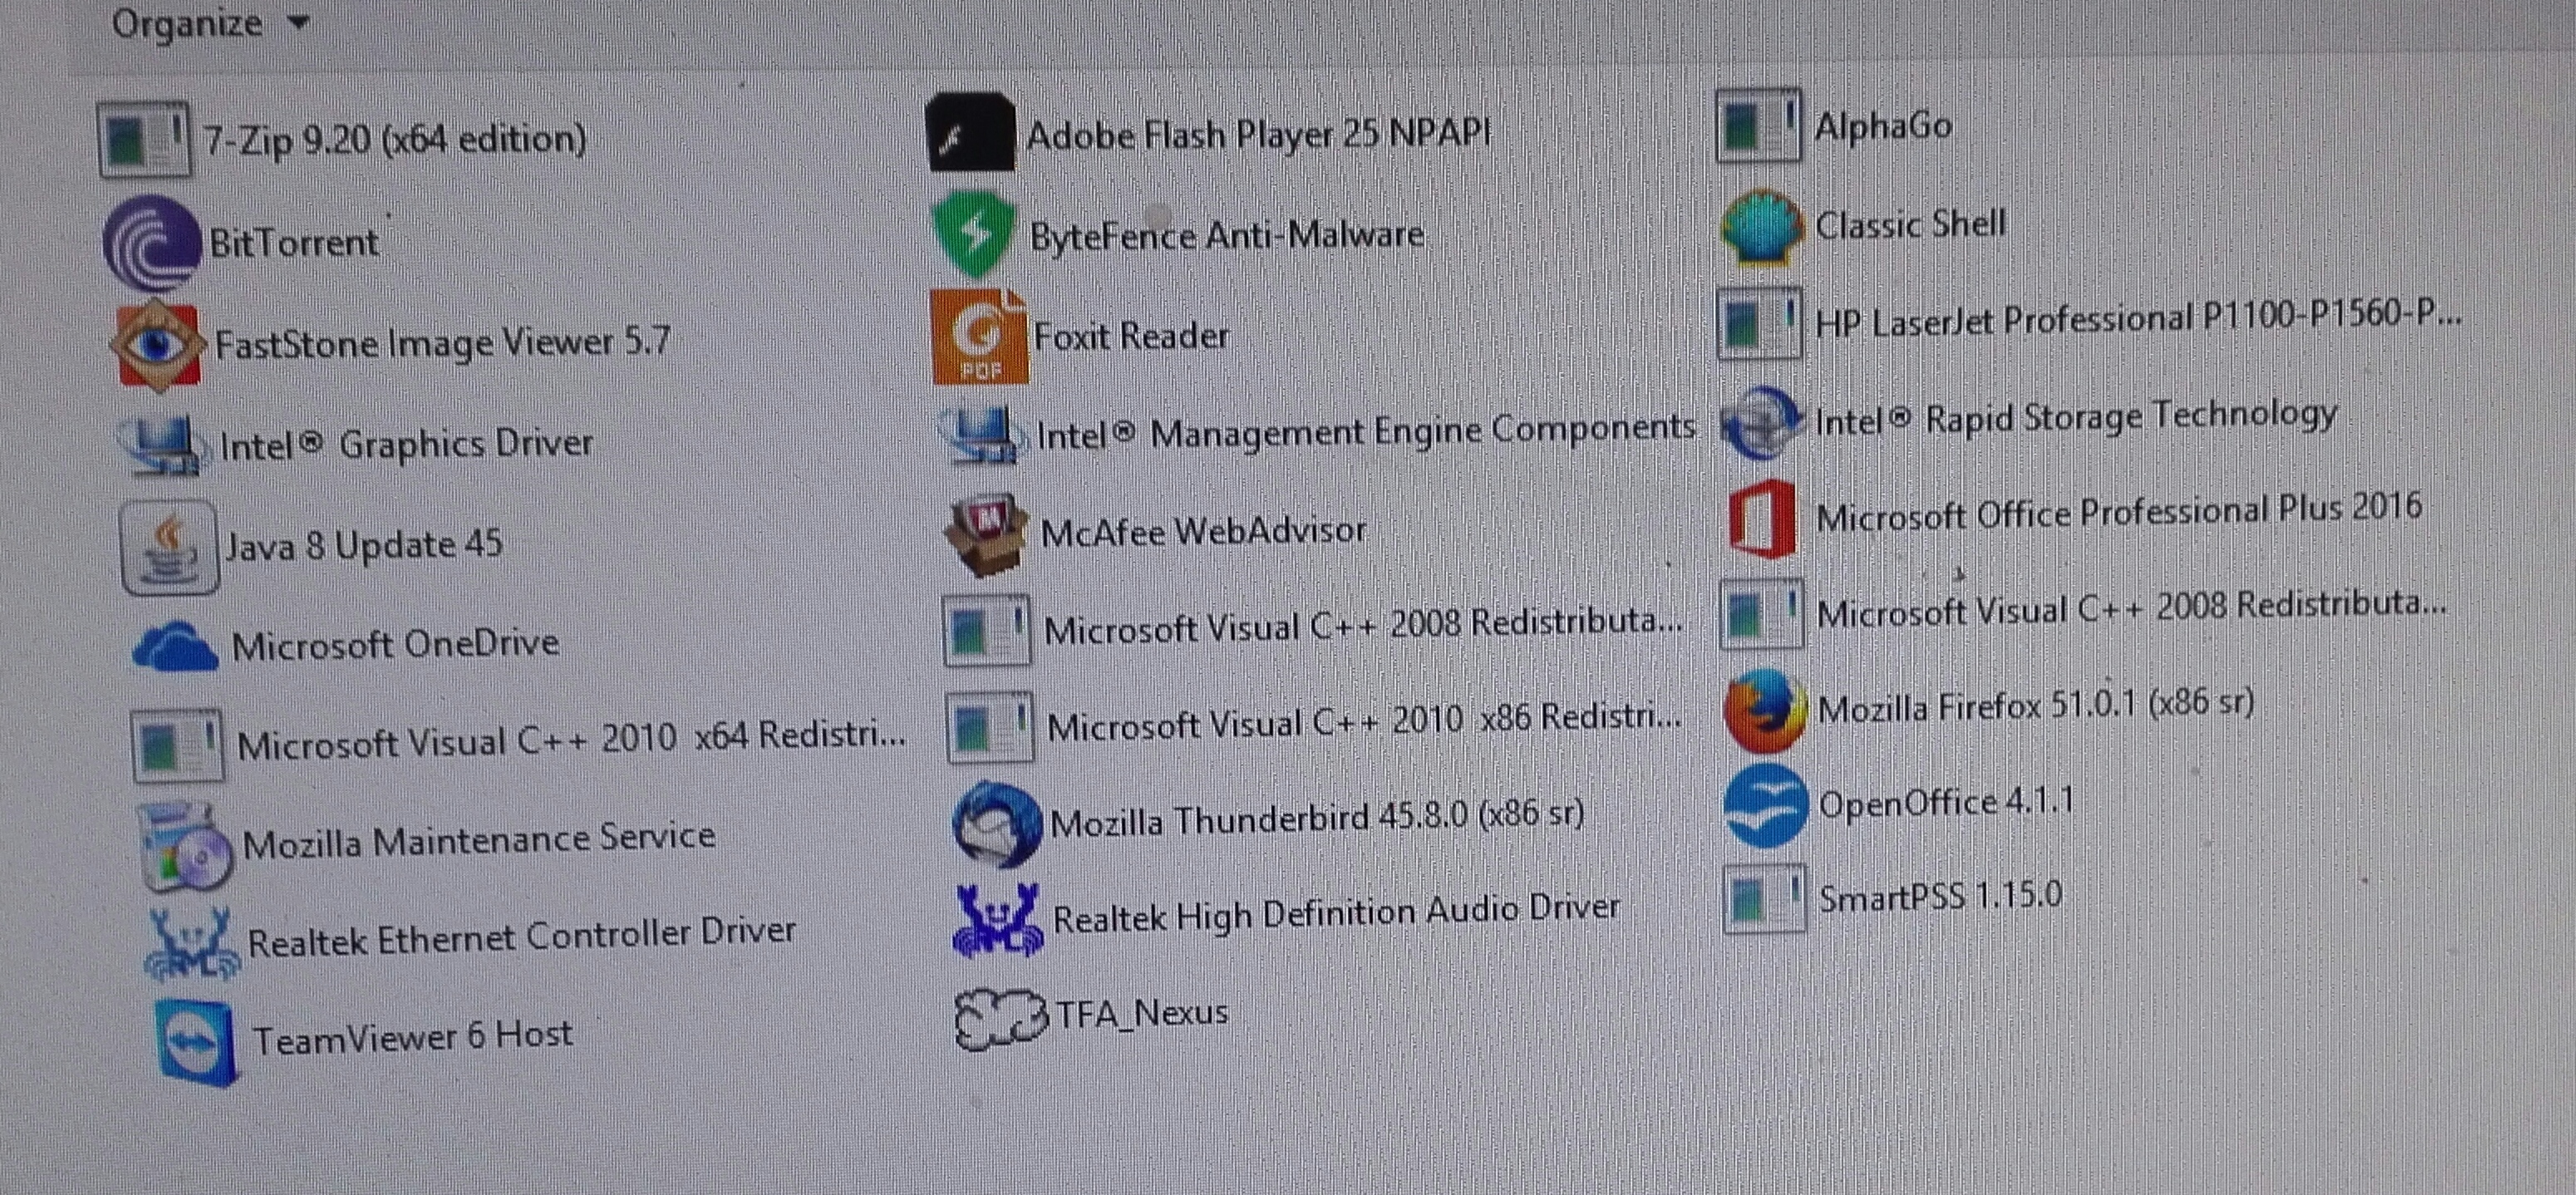The image size is (2576, 1195).
Task: Select Realtek High Definition Audio Driver entry
Action: click(1335, 913)
